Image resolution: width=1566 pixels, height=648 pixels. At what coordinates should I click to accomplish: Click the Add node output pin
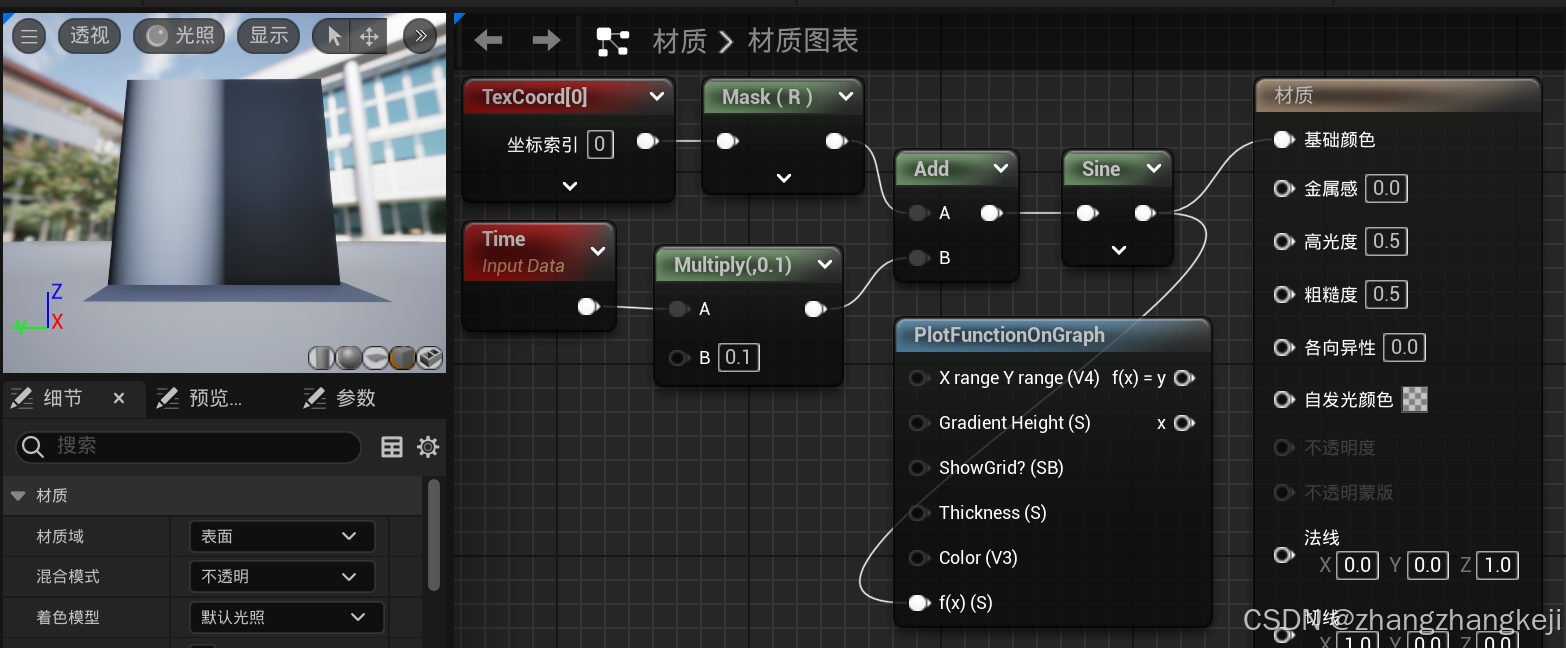pos(991,213)
